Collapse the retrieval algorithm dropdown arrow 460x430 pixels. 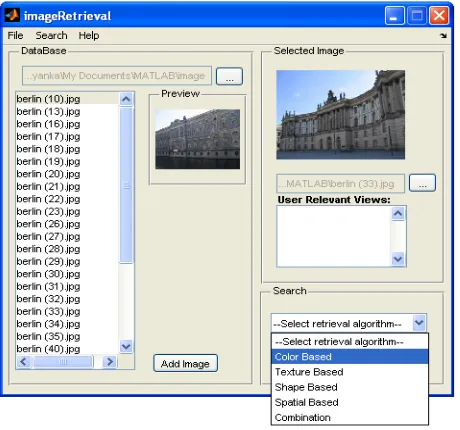tap(419, 323)
